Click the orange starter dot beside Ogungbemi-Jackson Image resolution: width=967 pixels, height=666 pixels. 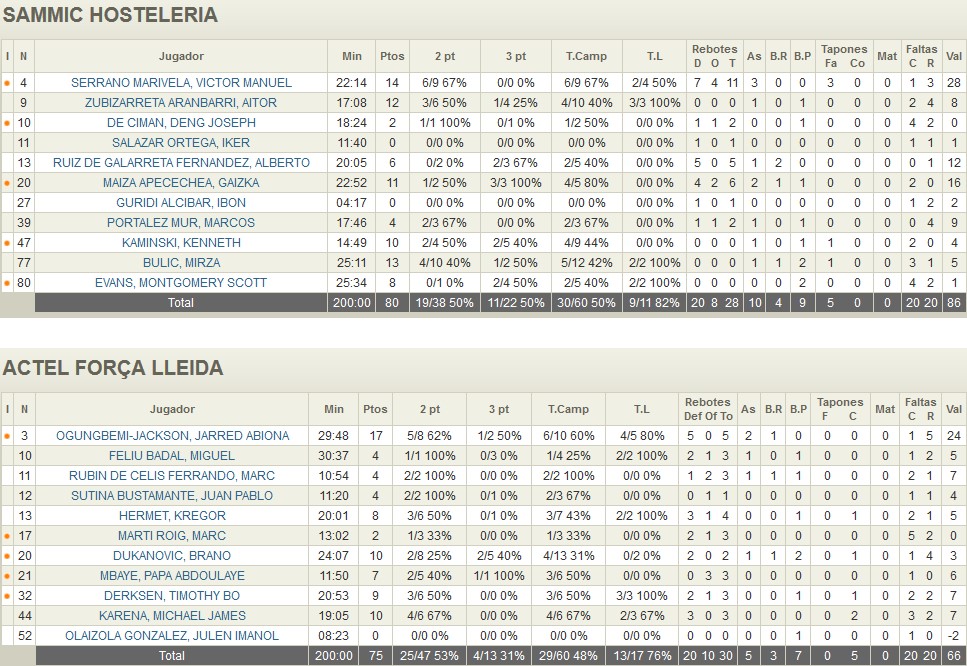point(8,436)
